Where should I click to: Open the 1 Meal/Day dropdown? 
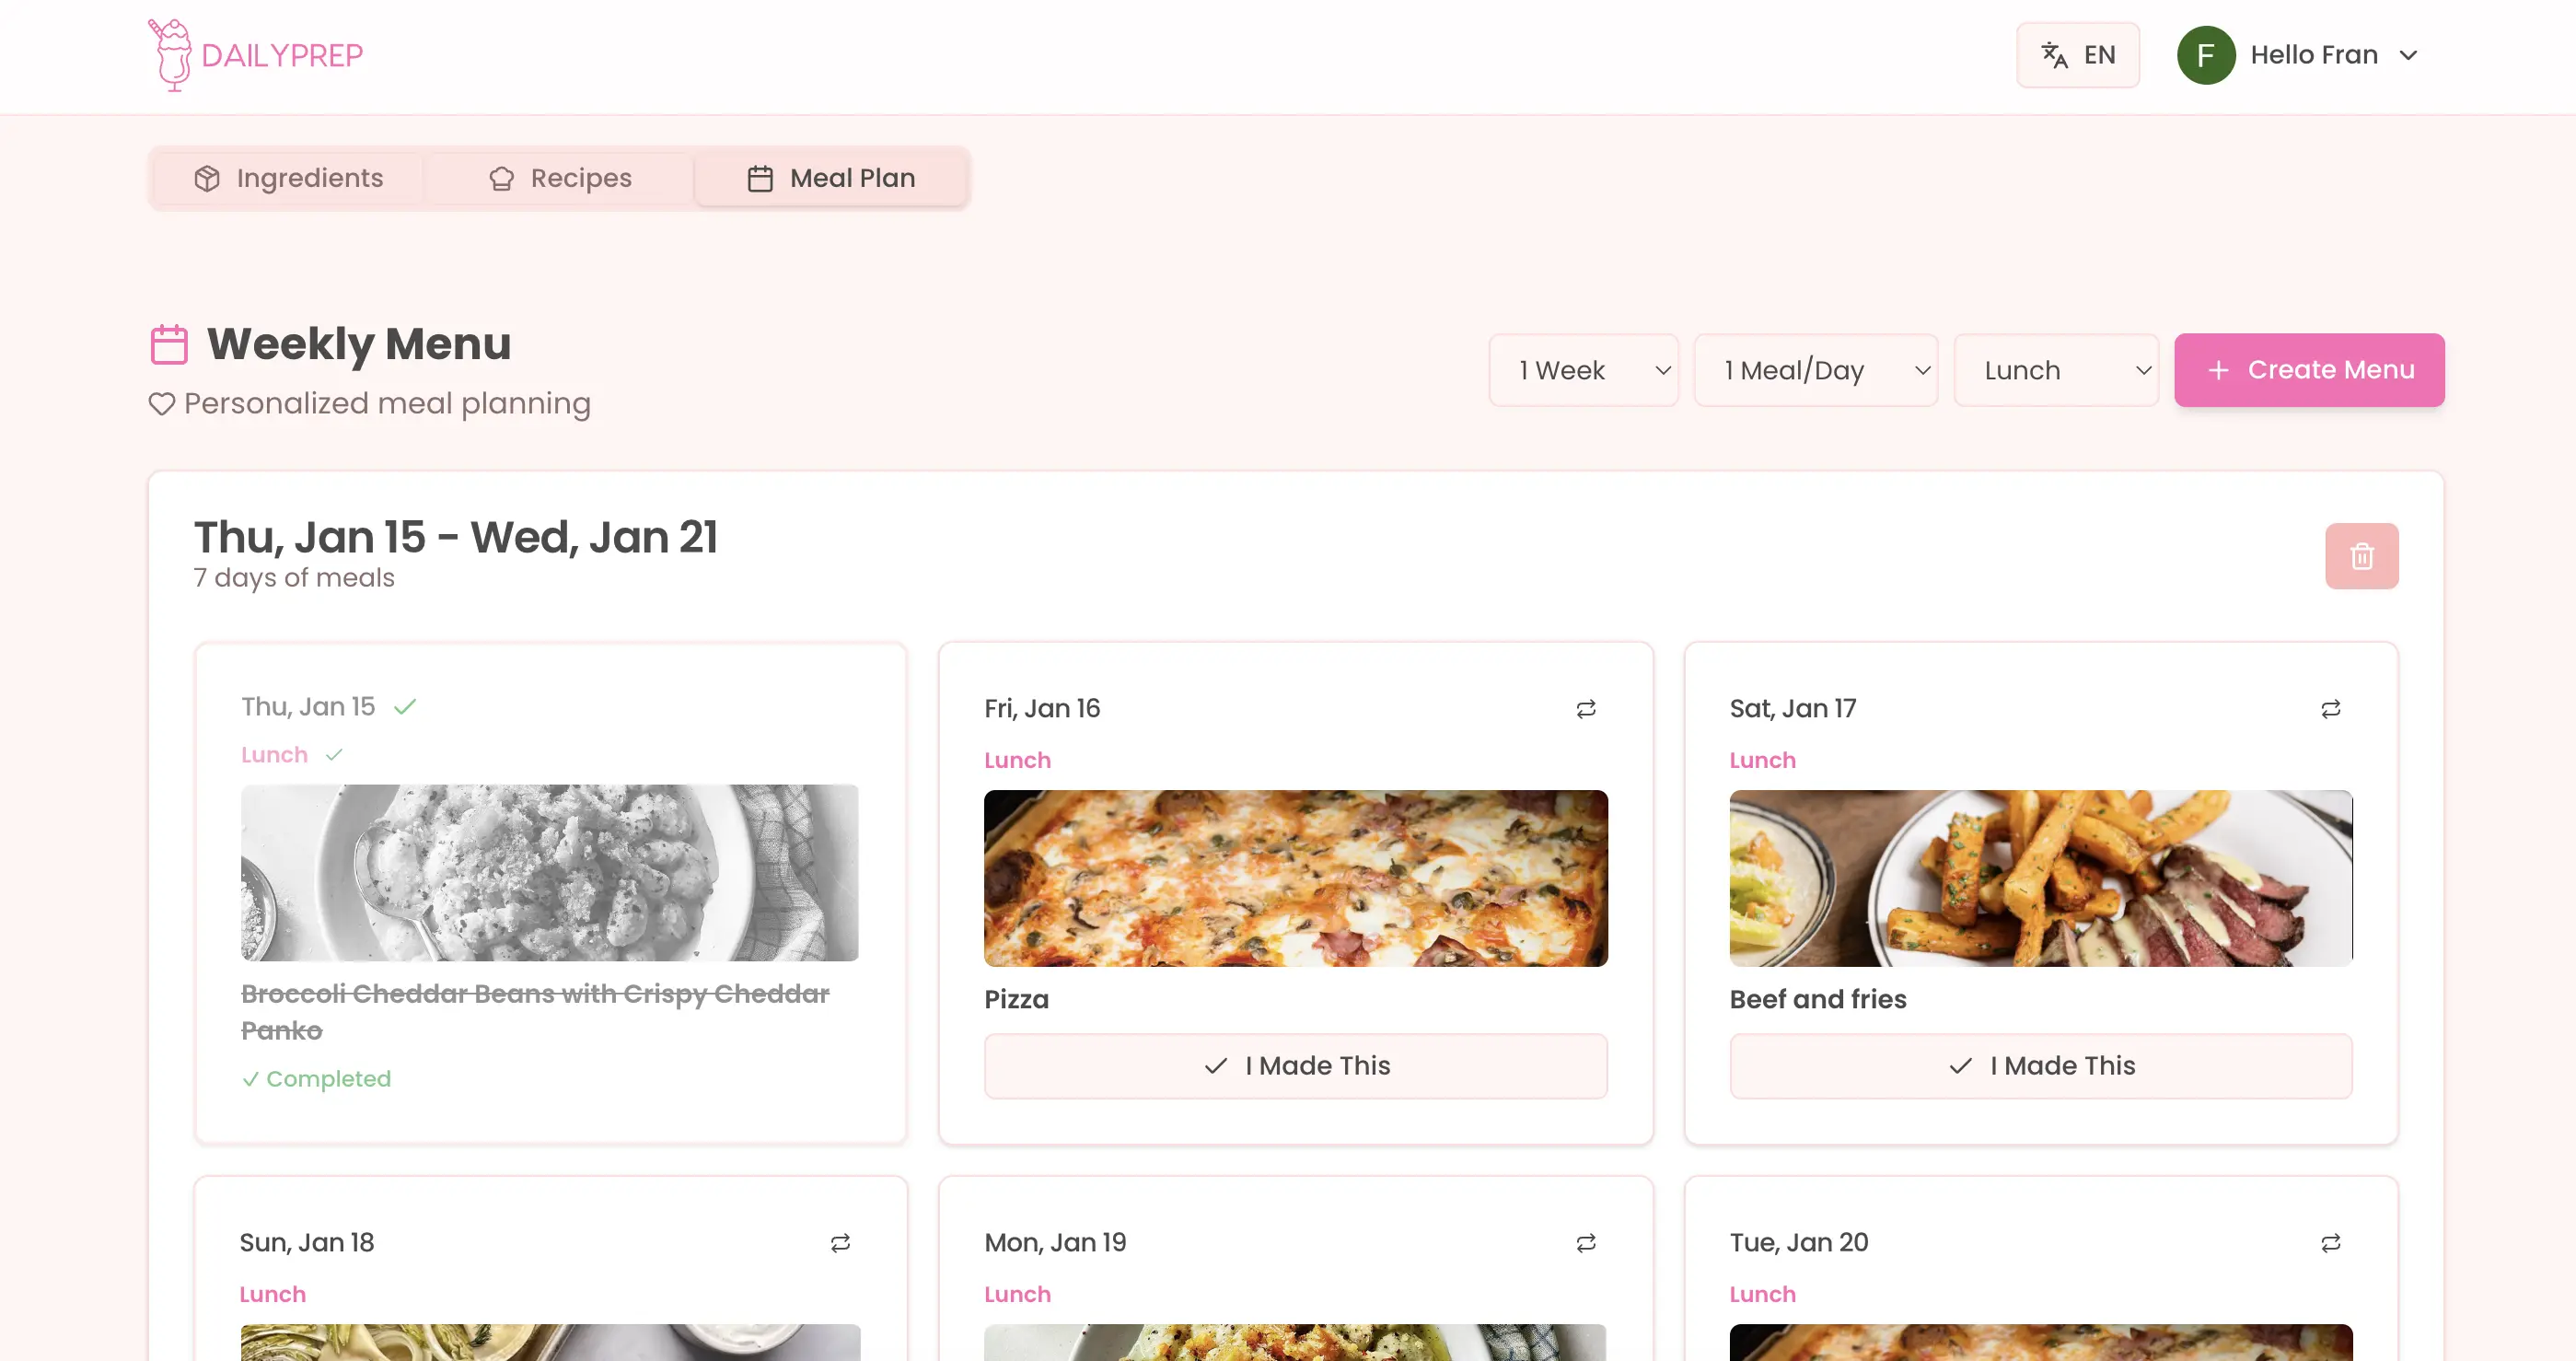(1815, 369)
